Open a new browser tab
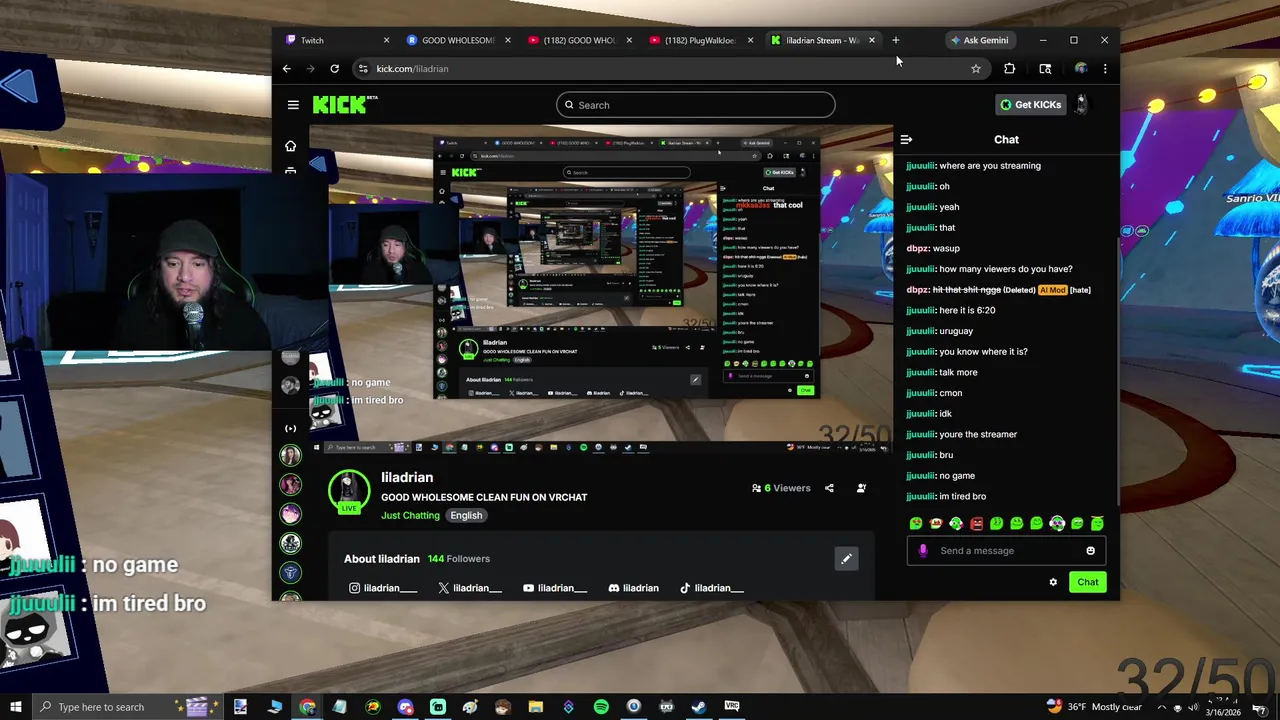The height and width of the screenshot is (720, 1280). pyautogui.click(x=896, y=40)
